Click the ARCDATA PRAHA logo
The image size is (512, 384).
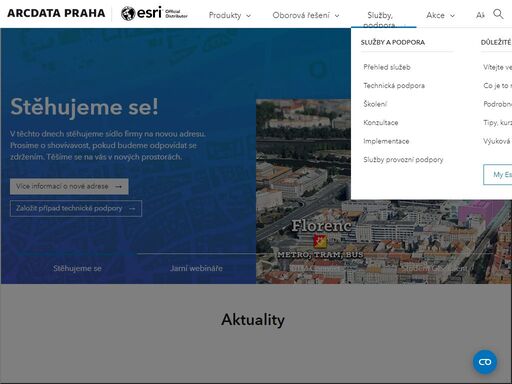[x=56, y=13]
